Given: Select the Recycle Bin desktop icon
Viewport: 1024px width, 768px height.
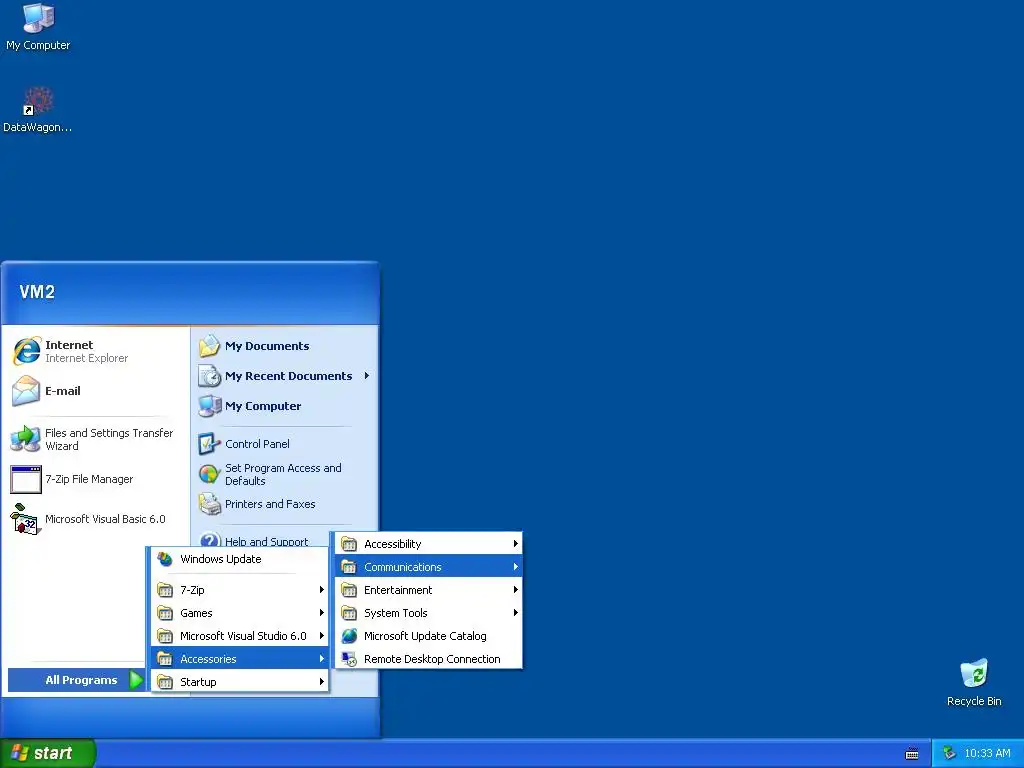Looking at the screenshot, I should click(974, 674).
